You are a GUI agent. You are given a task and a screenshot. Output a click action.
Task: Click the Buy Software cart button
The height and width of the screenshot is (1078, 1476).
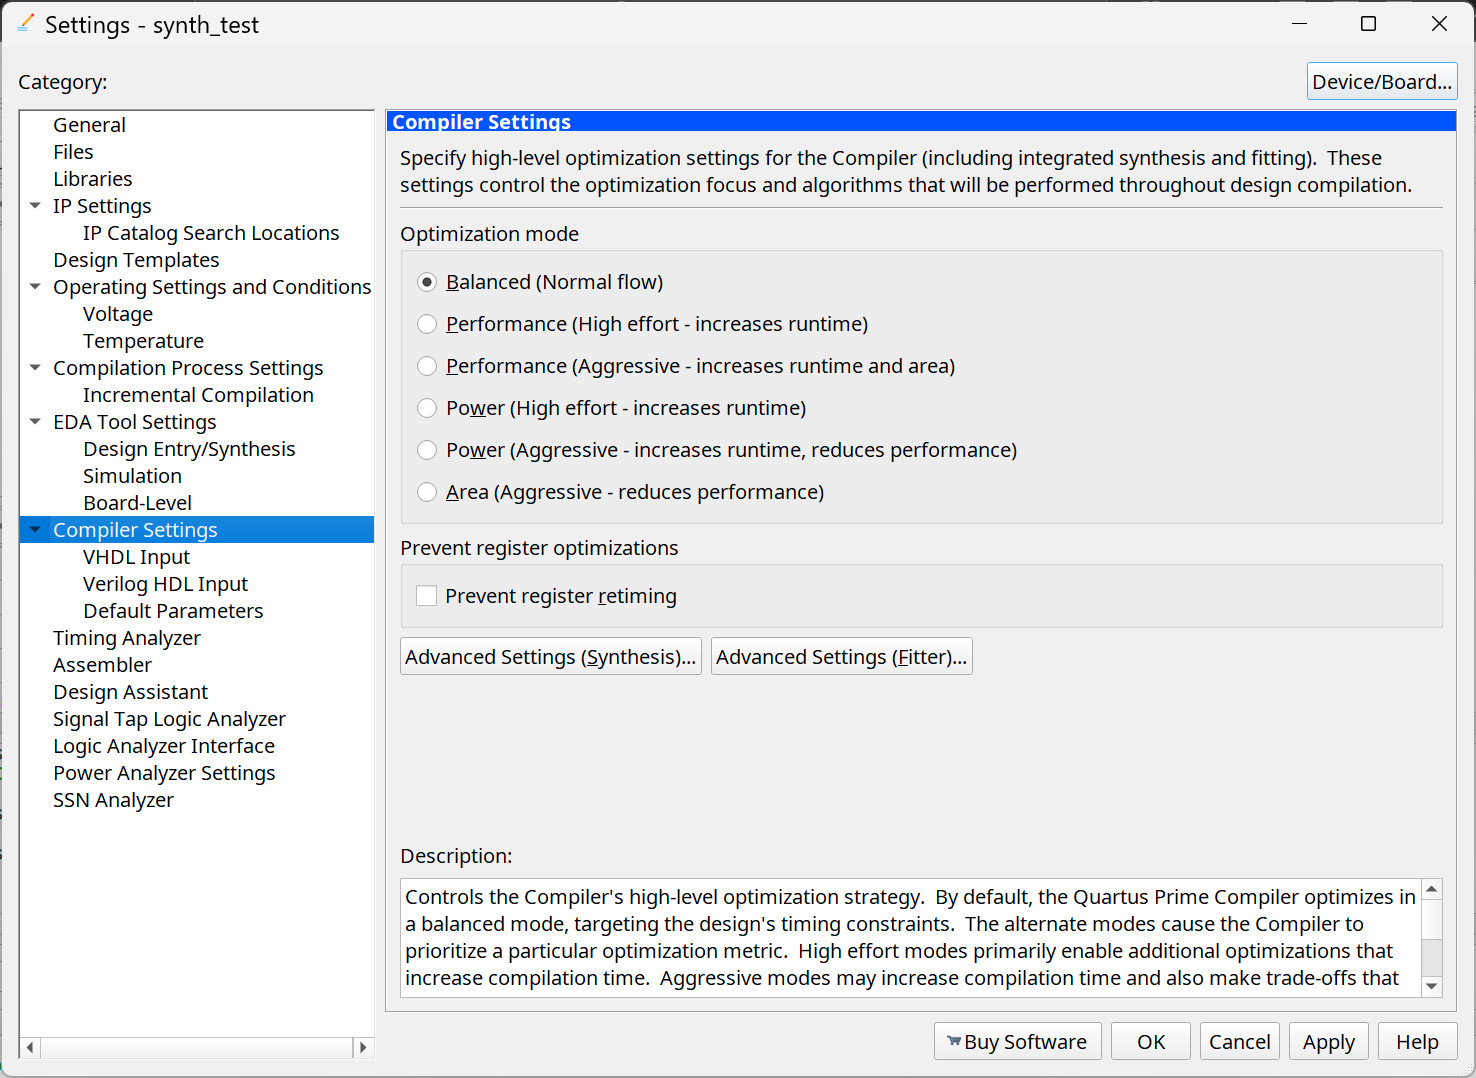[x=1017, y=1041]
